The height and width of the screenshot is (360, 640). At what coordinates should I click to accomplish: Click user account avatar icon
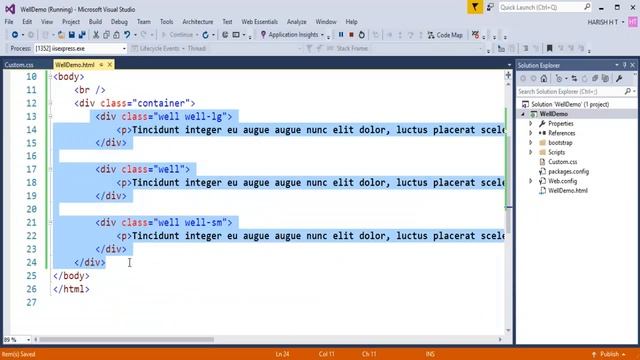pos(633,22)
